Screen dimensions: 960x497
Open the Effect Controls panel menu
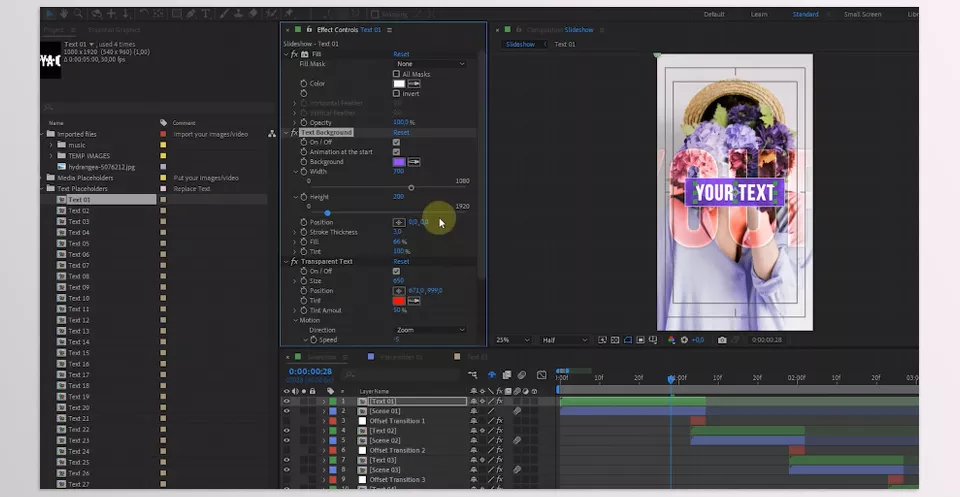389,29
